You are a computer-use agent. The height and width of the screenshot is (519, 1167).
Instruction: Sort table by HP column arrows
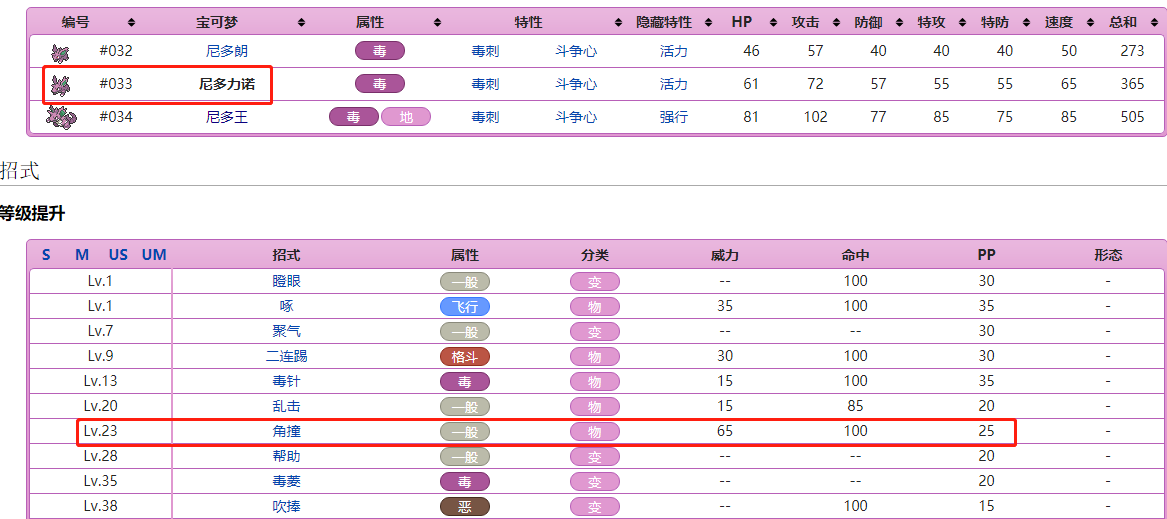[x=773, y=23]
